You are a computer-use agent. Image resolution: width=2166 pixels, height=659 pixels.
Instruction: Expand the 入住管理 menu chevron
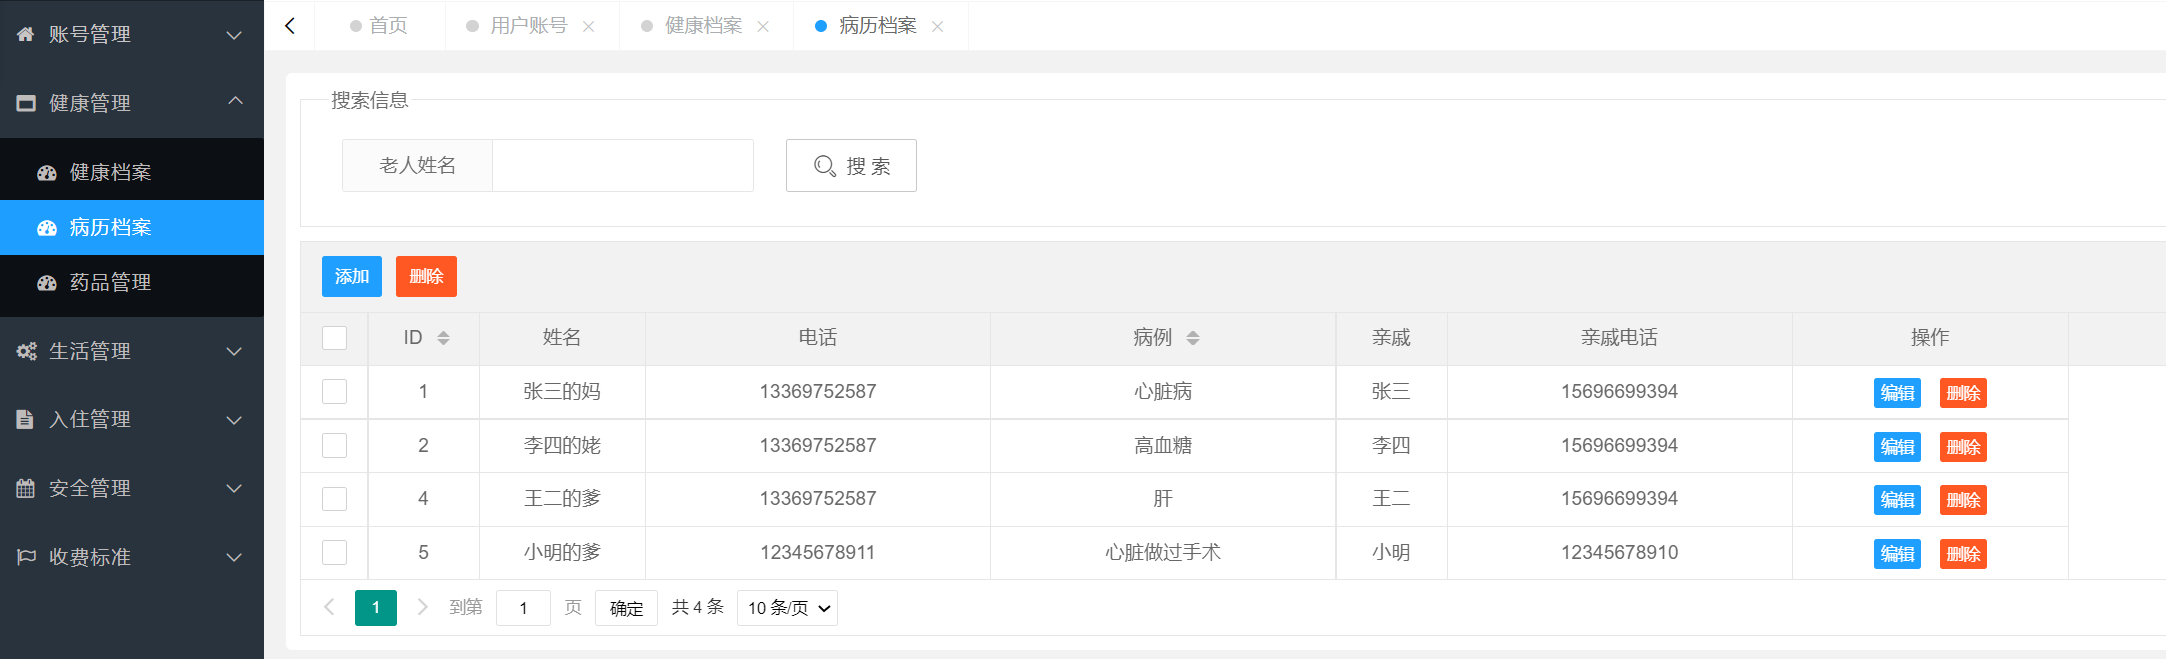pyautogui.click(x=234, y=421)
